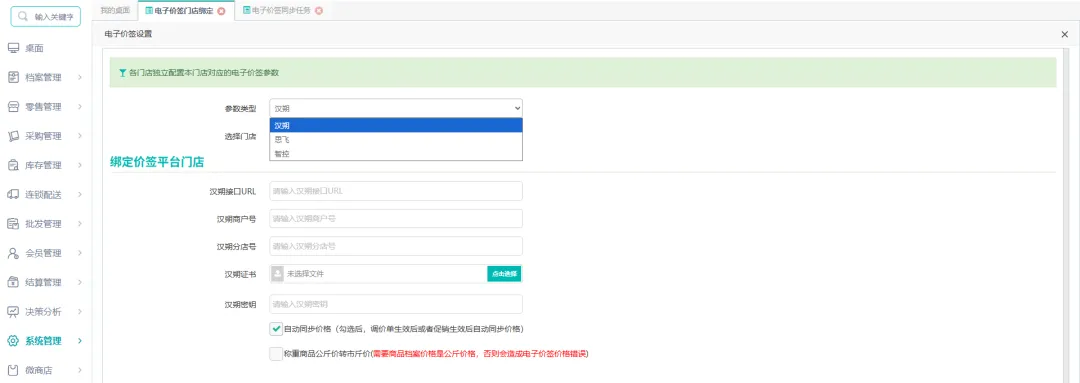Close the 电子价签同步任务 tab
The image size is (1080, 383).
pos(318,11)
